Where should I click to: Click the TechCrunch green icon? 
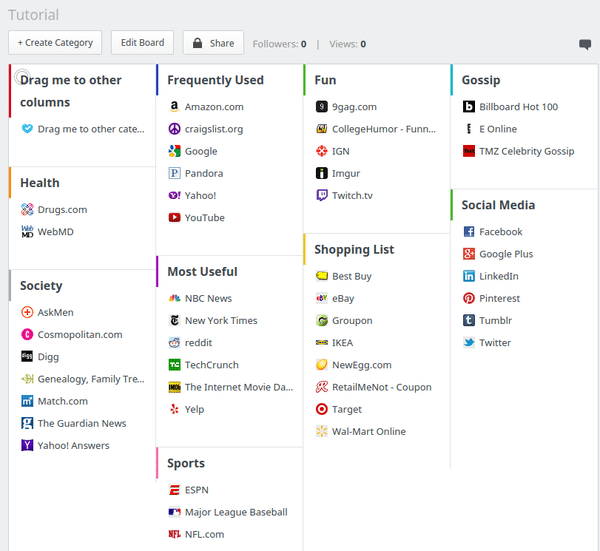[174, 365]
